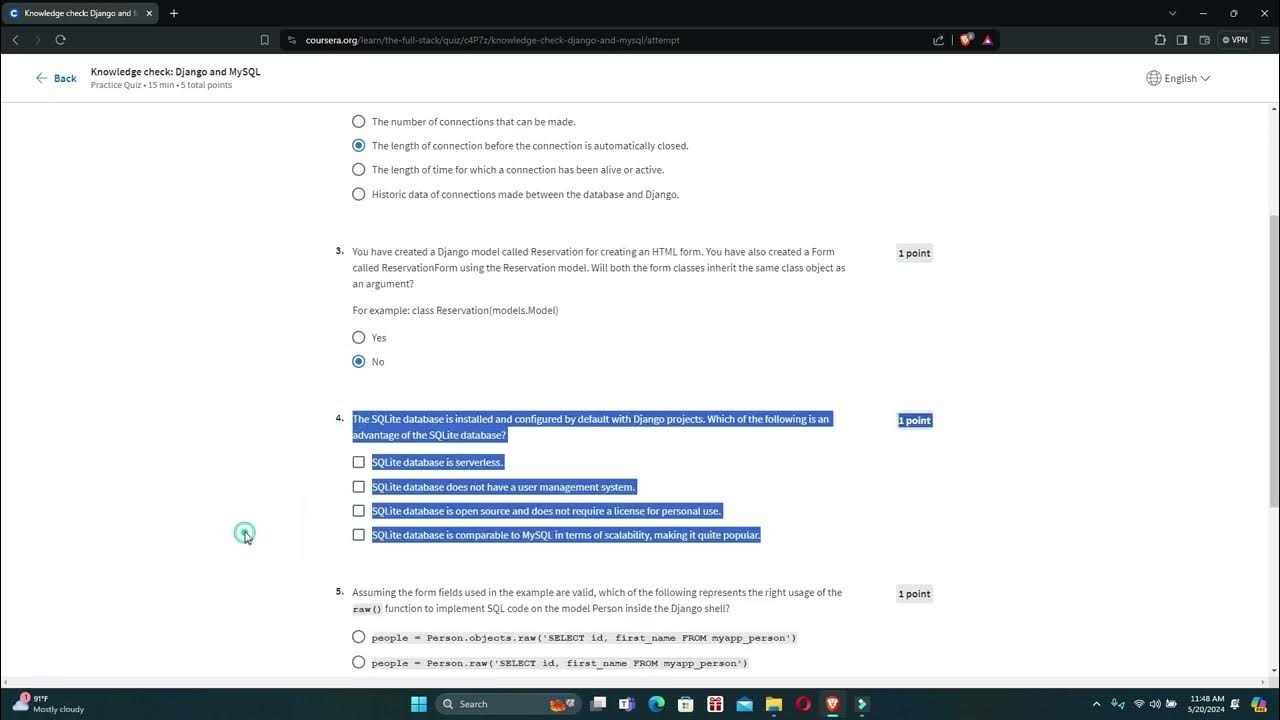The width and height of the screenshot is (1280, 720).
Task: Open the English language dropdown
Action: (1178, 78)
